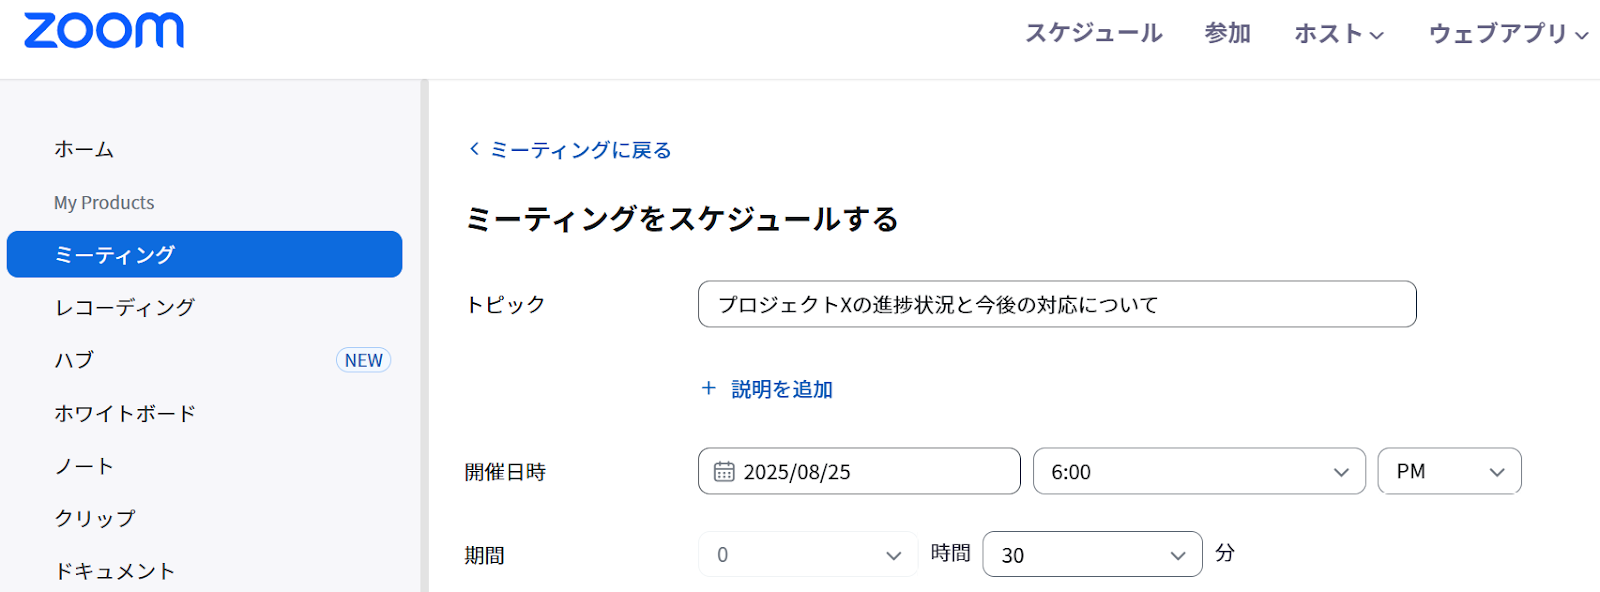Open the duration hours dropdown

(x=808, y=555)
